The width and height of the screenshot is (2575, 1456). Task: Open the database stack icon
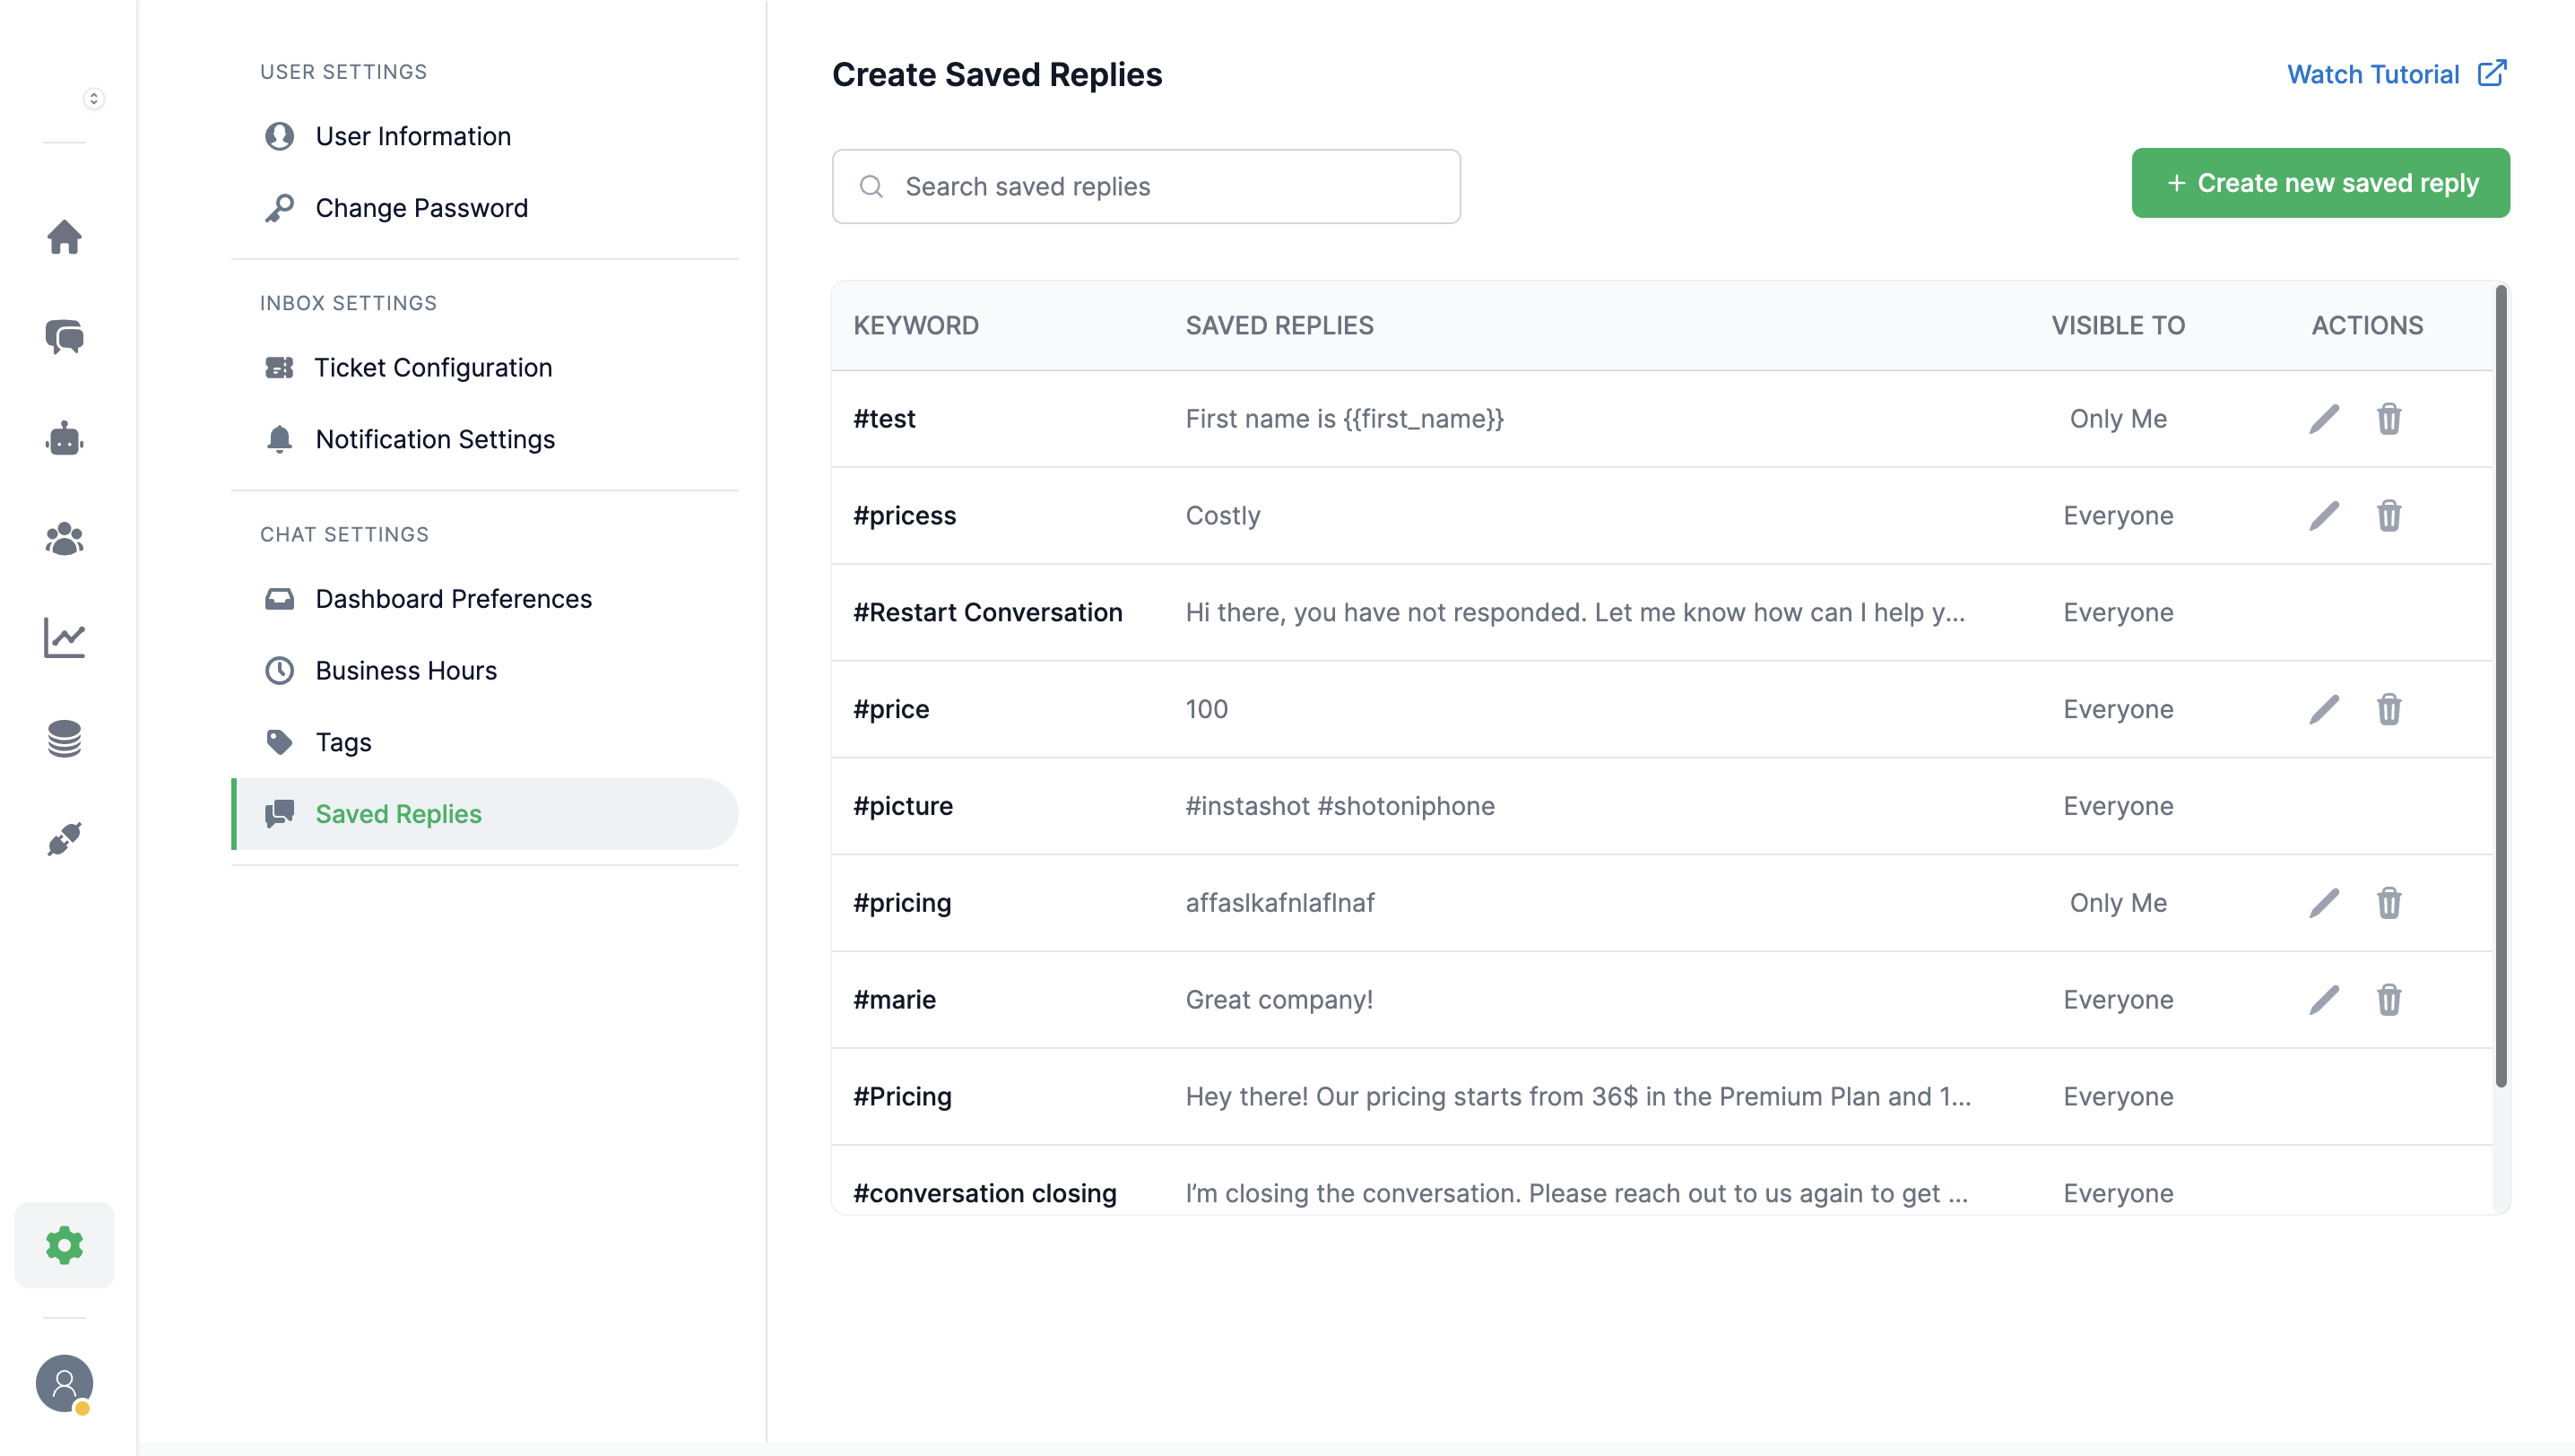(x=64, y=739)
